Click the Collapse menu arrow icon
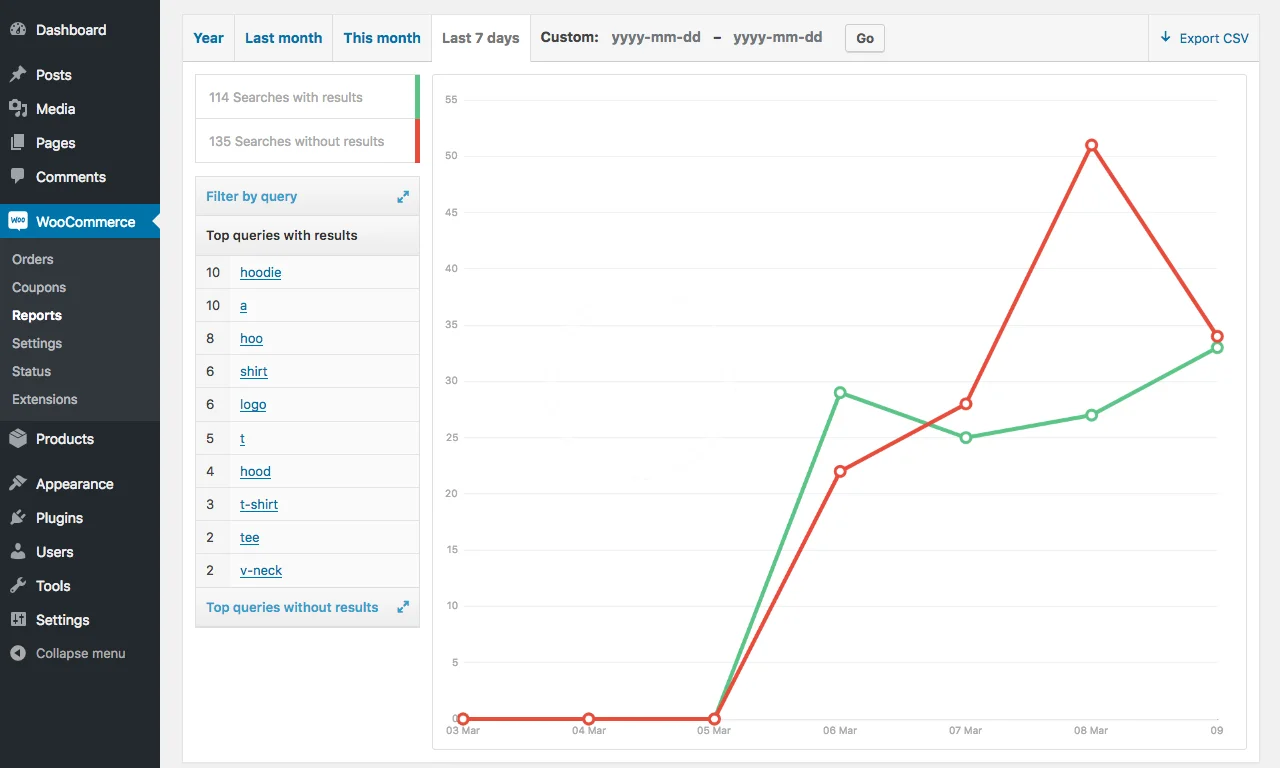The height and width of the screenshot is (768, 1280). tap(18, 653)
